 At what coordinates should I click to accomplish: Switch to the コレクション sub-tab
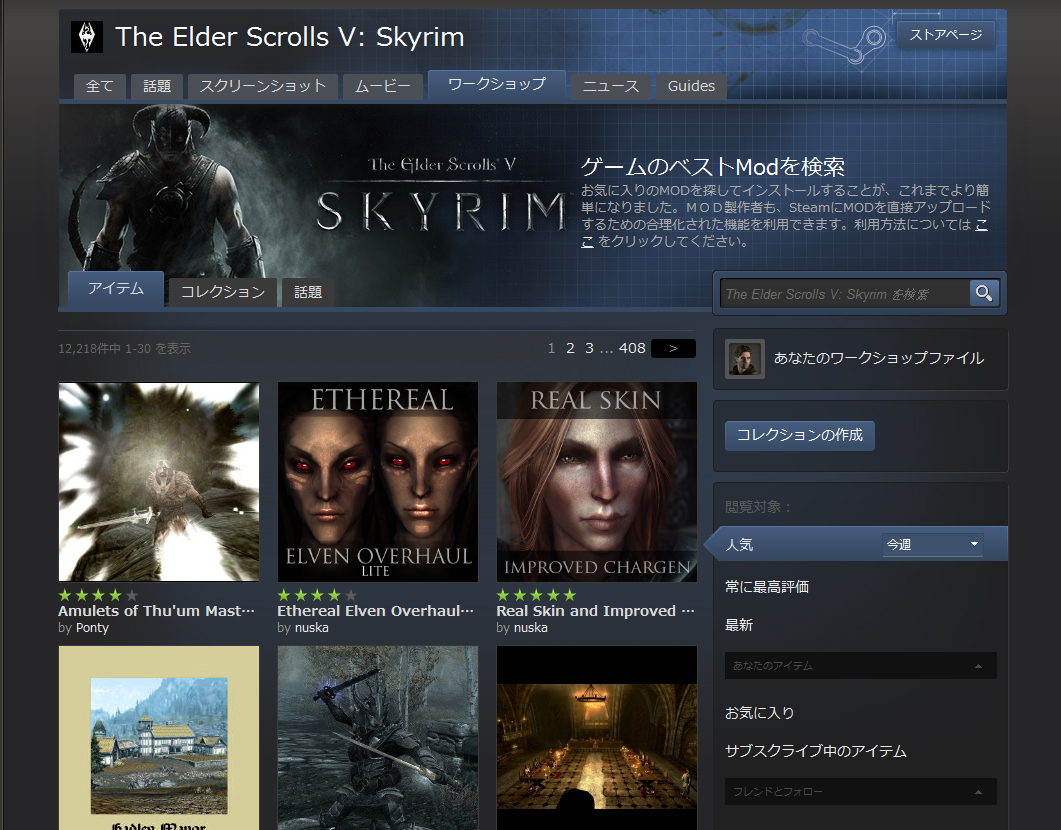point(223,292)
